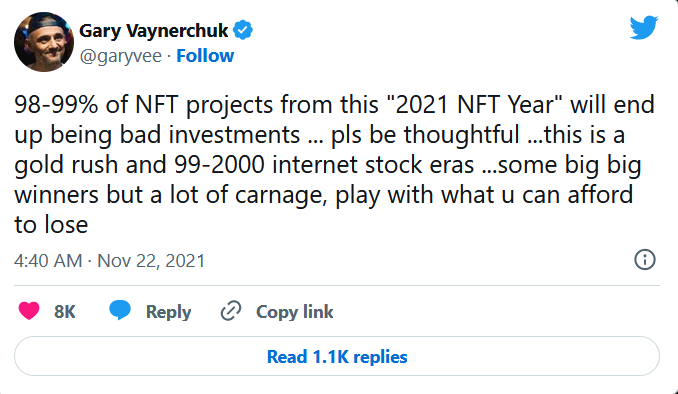The width and height of the screenshot is (678, 394).
Task: Open Twitter via the blue bird logo
Action: (x=644, y=27)
